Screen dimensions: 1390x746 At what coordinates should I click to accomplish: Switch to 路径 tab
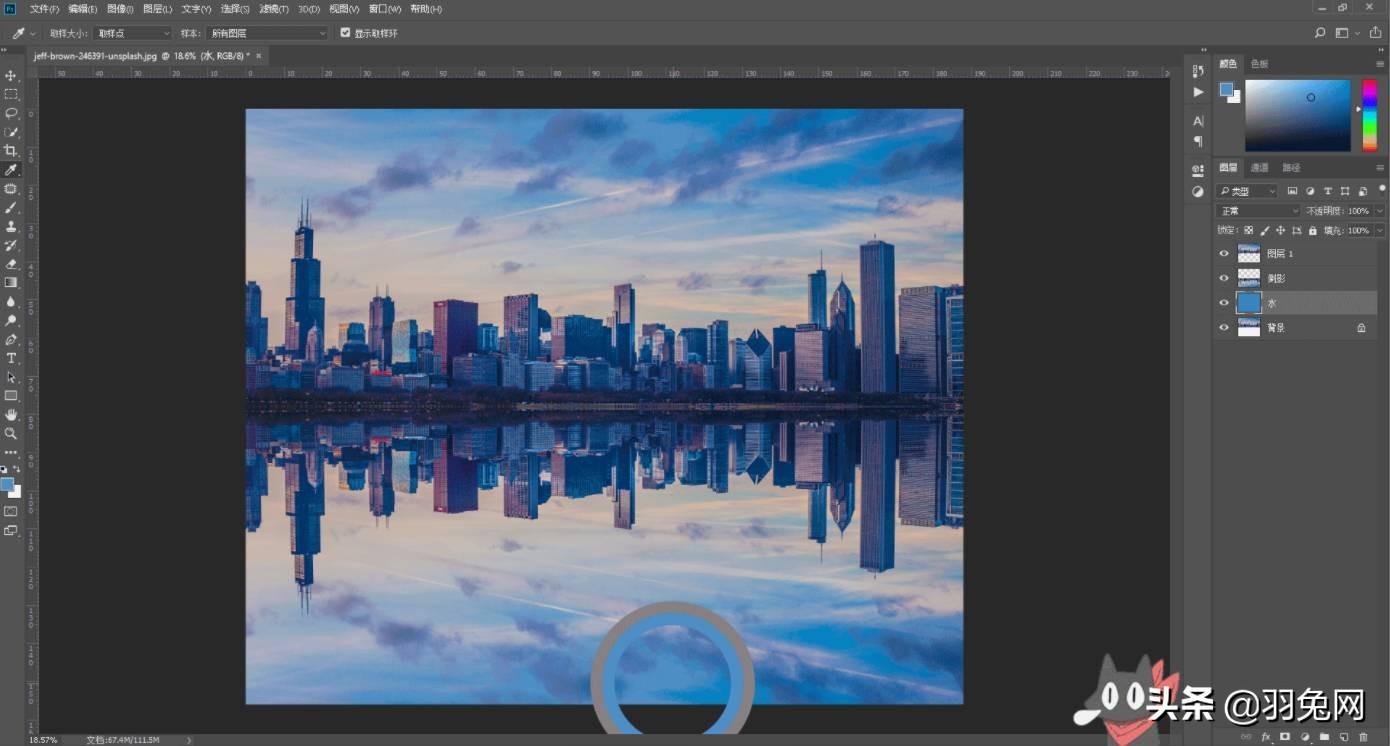coord(1291,167)
